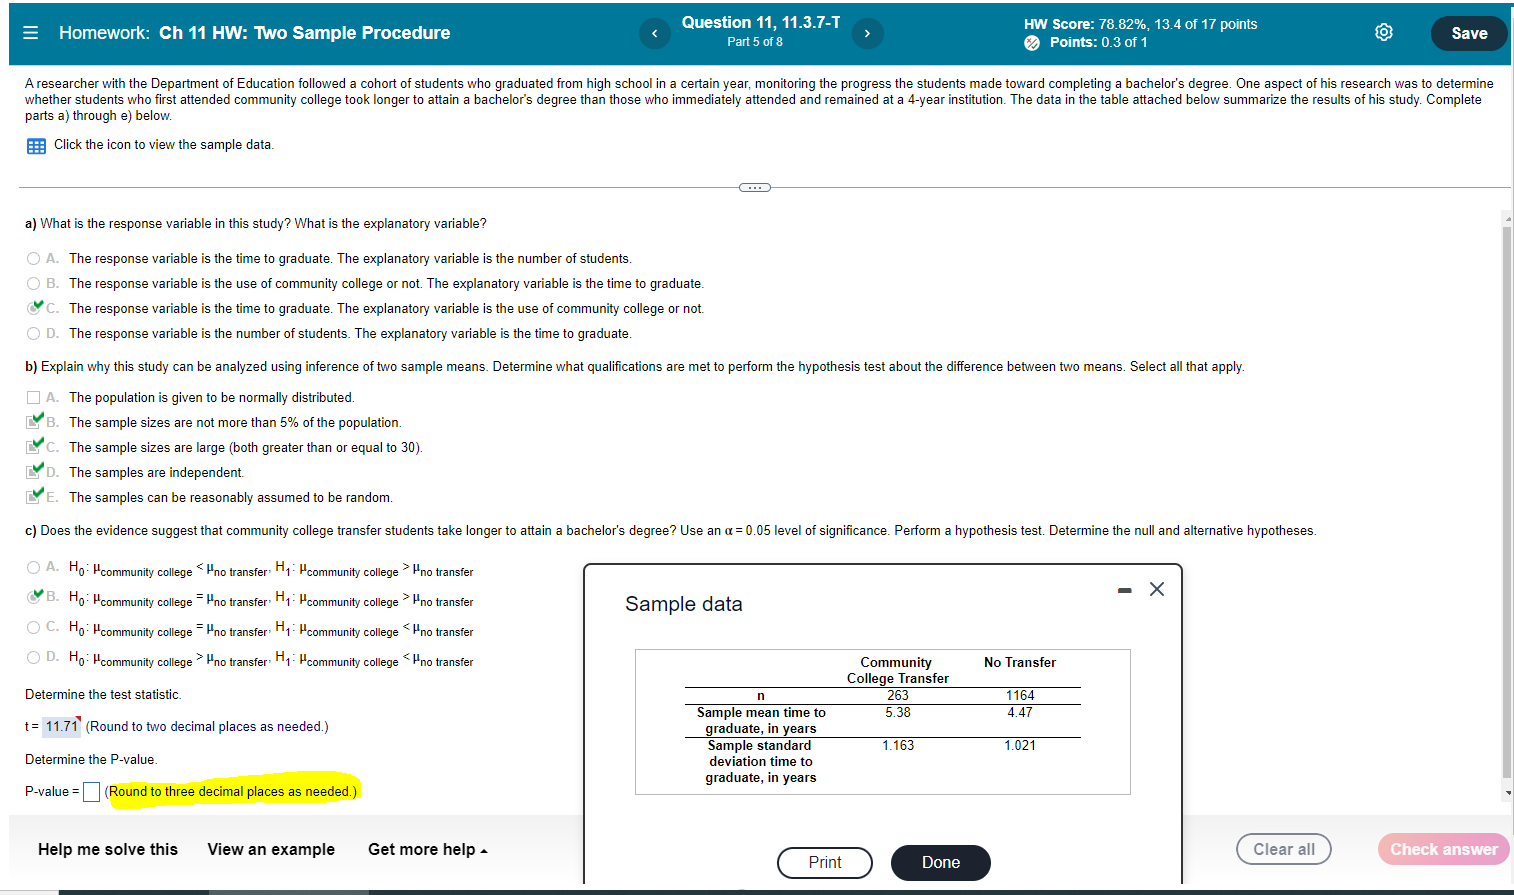Print the sample data
This screenshot has height=895, width=1514.
(824, 862)
